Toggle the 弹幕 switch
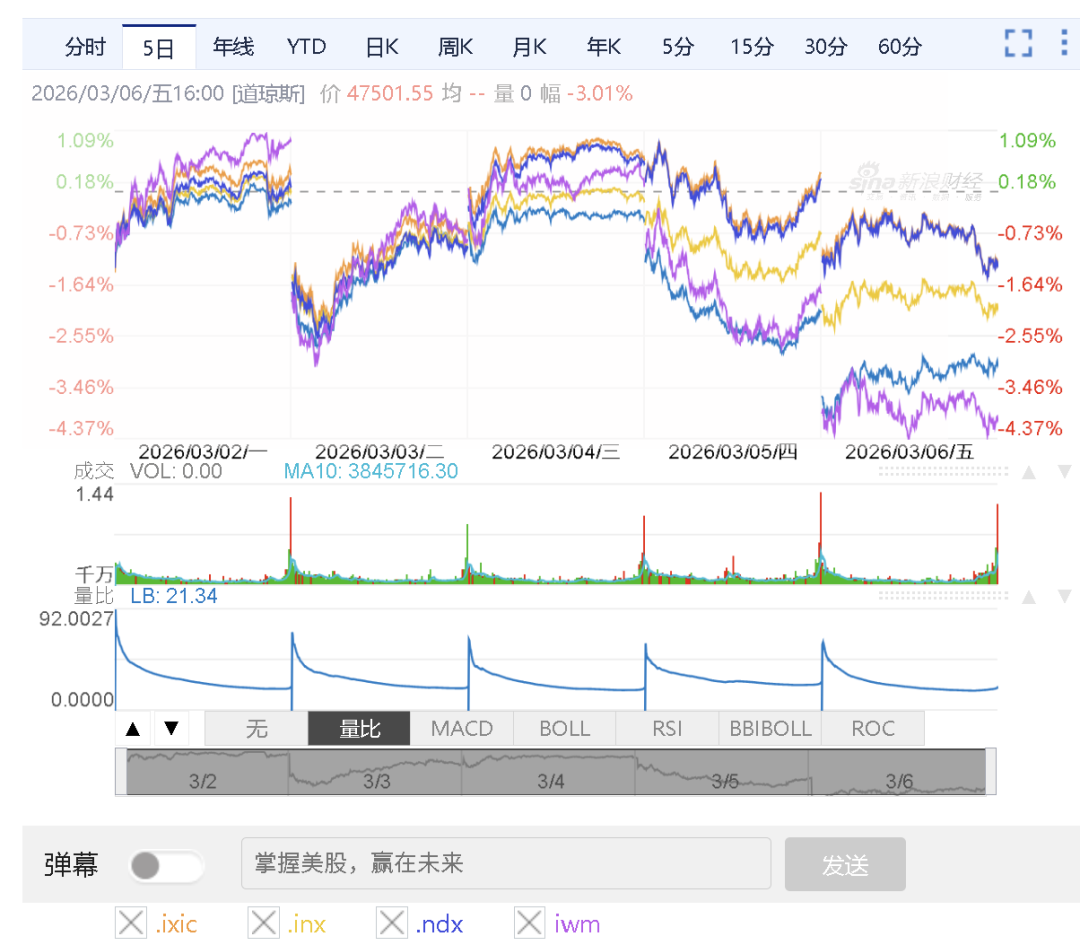The width and height of the screenshot is (1080, 945). tap(166, 866)
